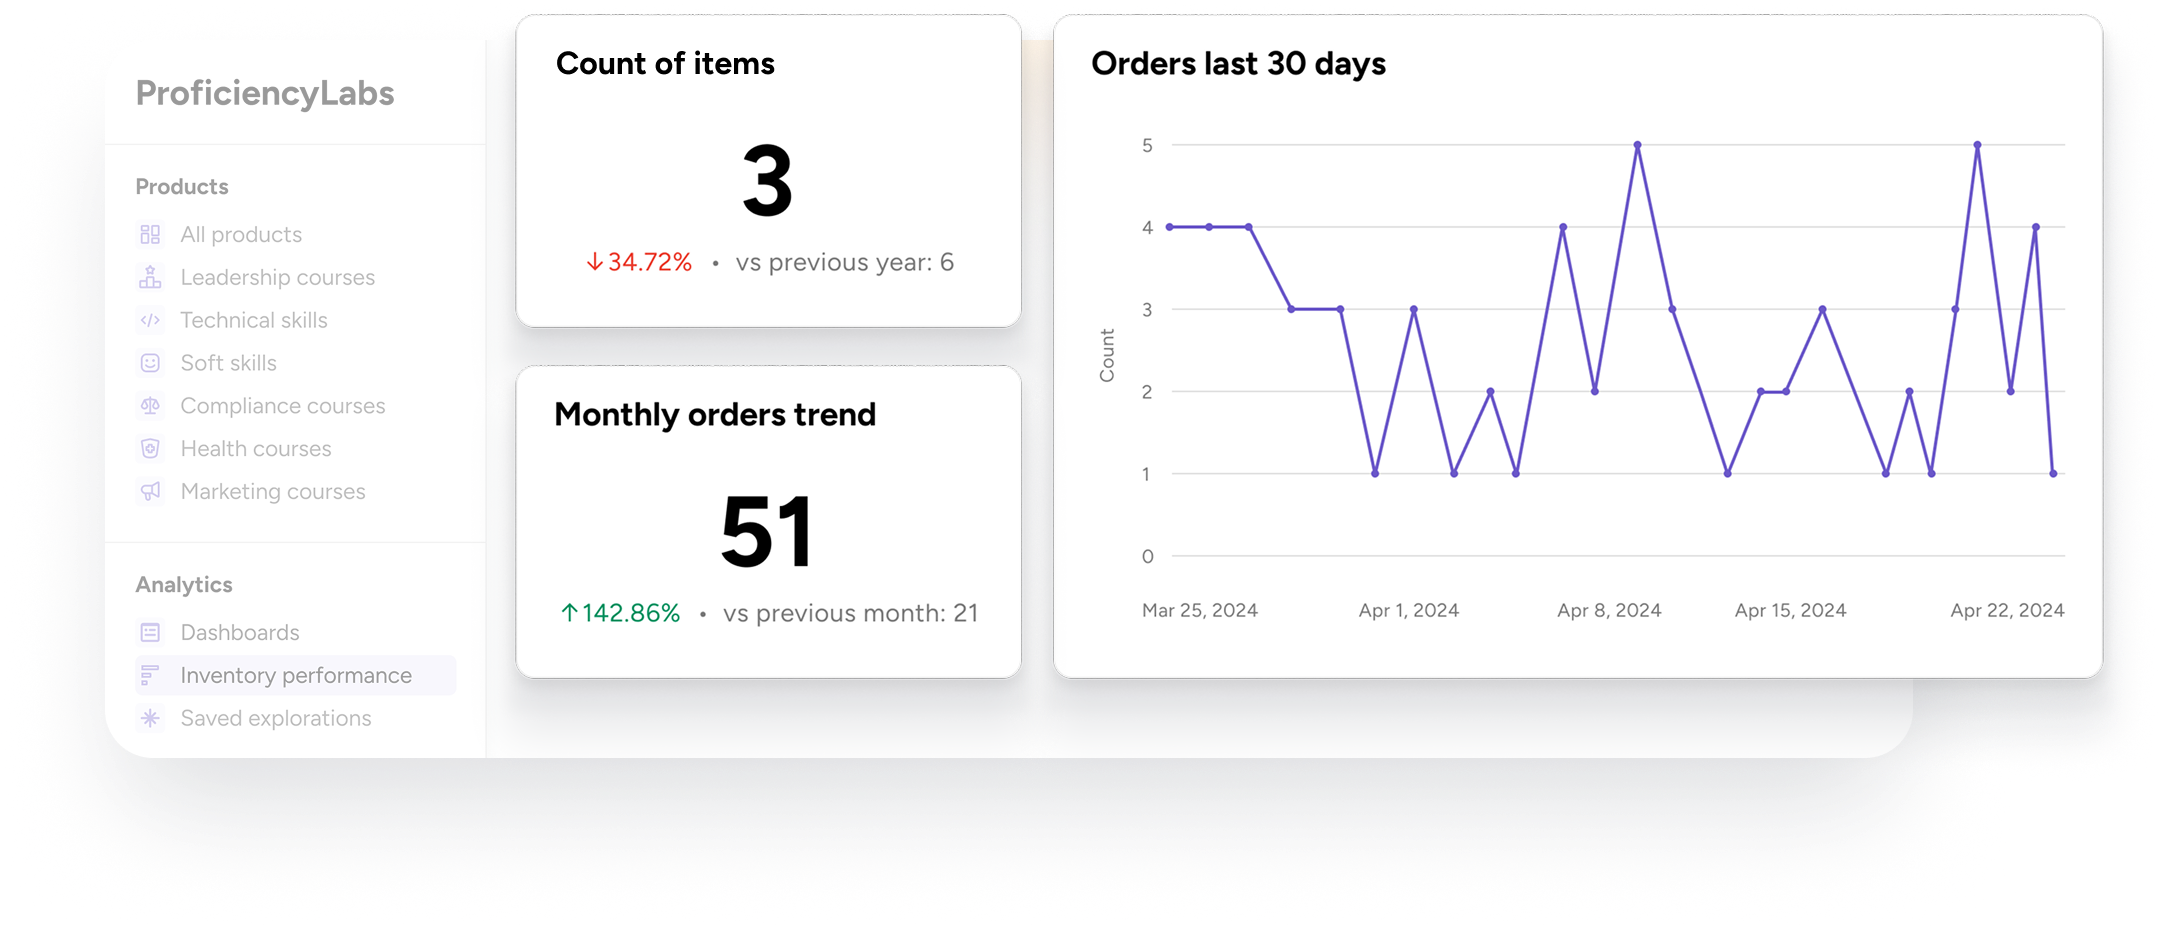Click the 'vs previous month: 21' text
The width and height of the screenshot is (2159, 926).
point(851,613)
